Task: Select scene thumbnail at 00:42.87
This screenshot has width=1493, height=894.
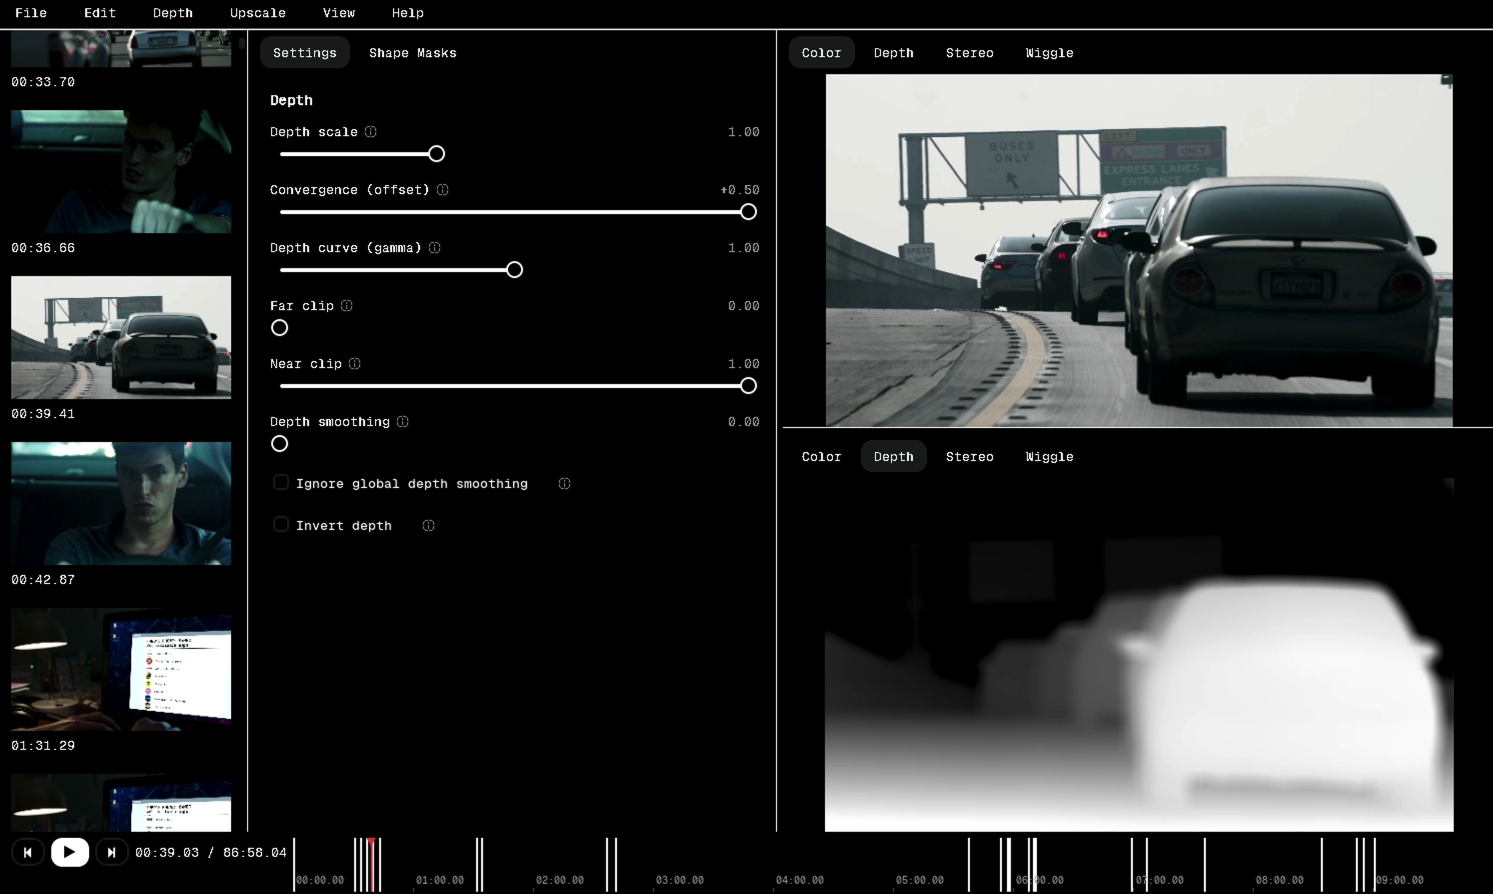Action: coord(121,504)
